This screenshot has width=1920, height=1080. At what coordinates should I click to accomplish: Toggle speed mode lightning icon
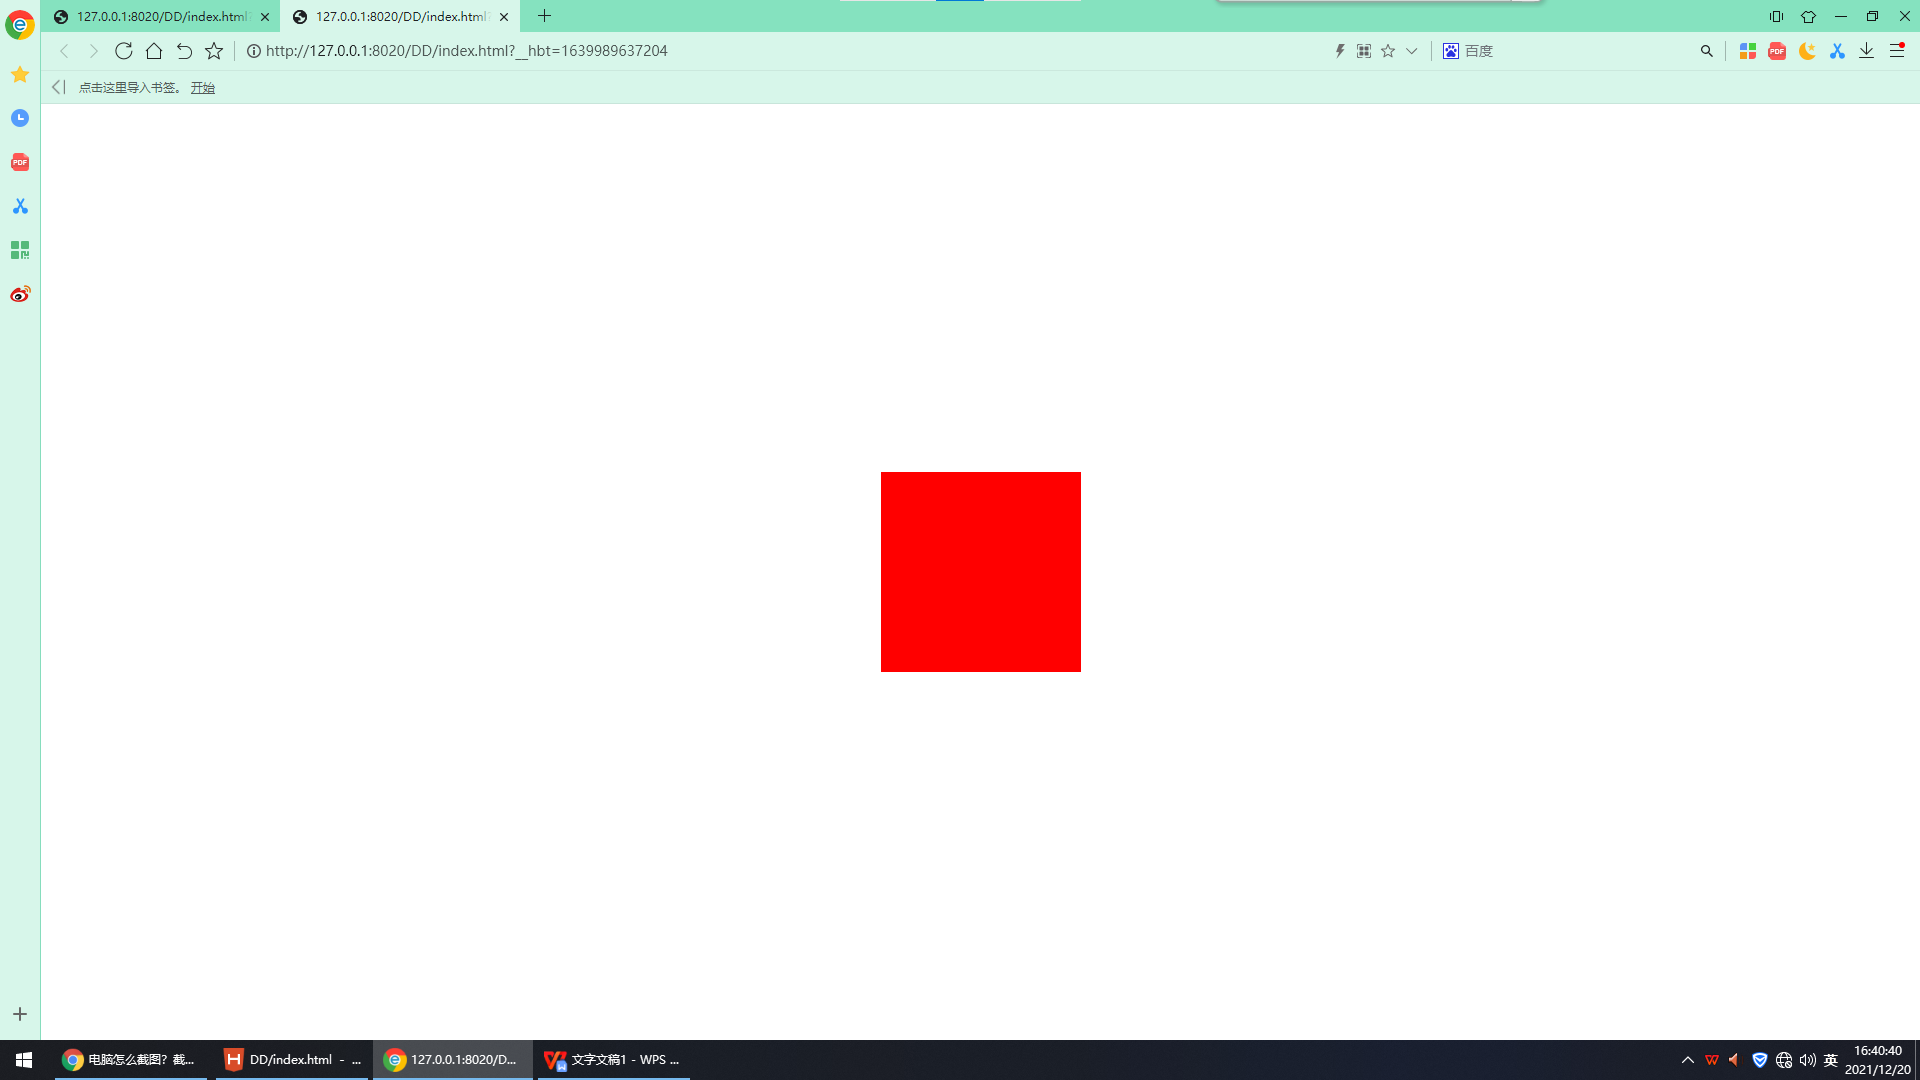pyautogui.click(x=1340, y=51)
